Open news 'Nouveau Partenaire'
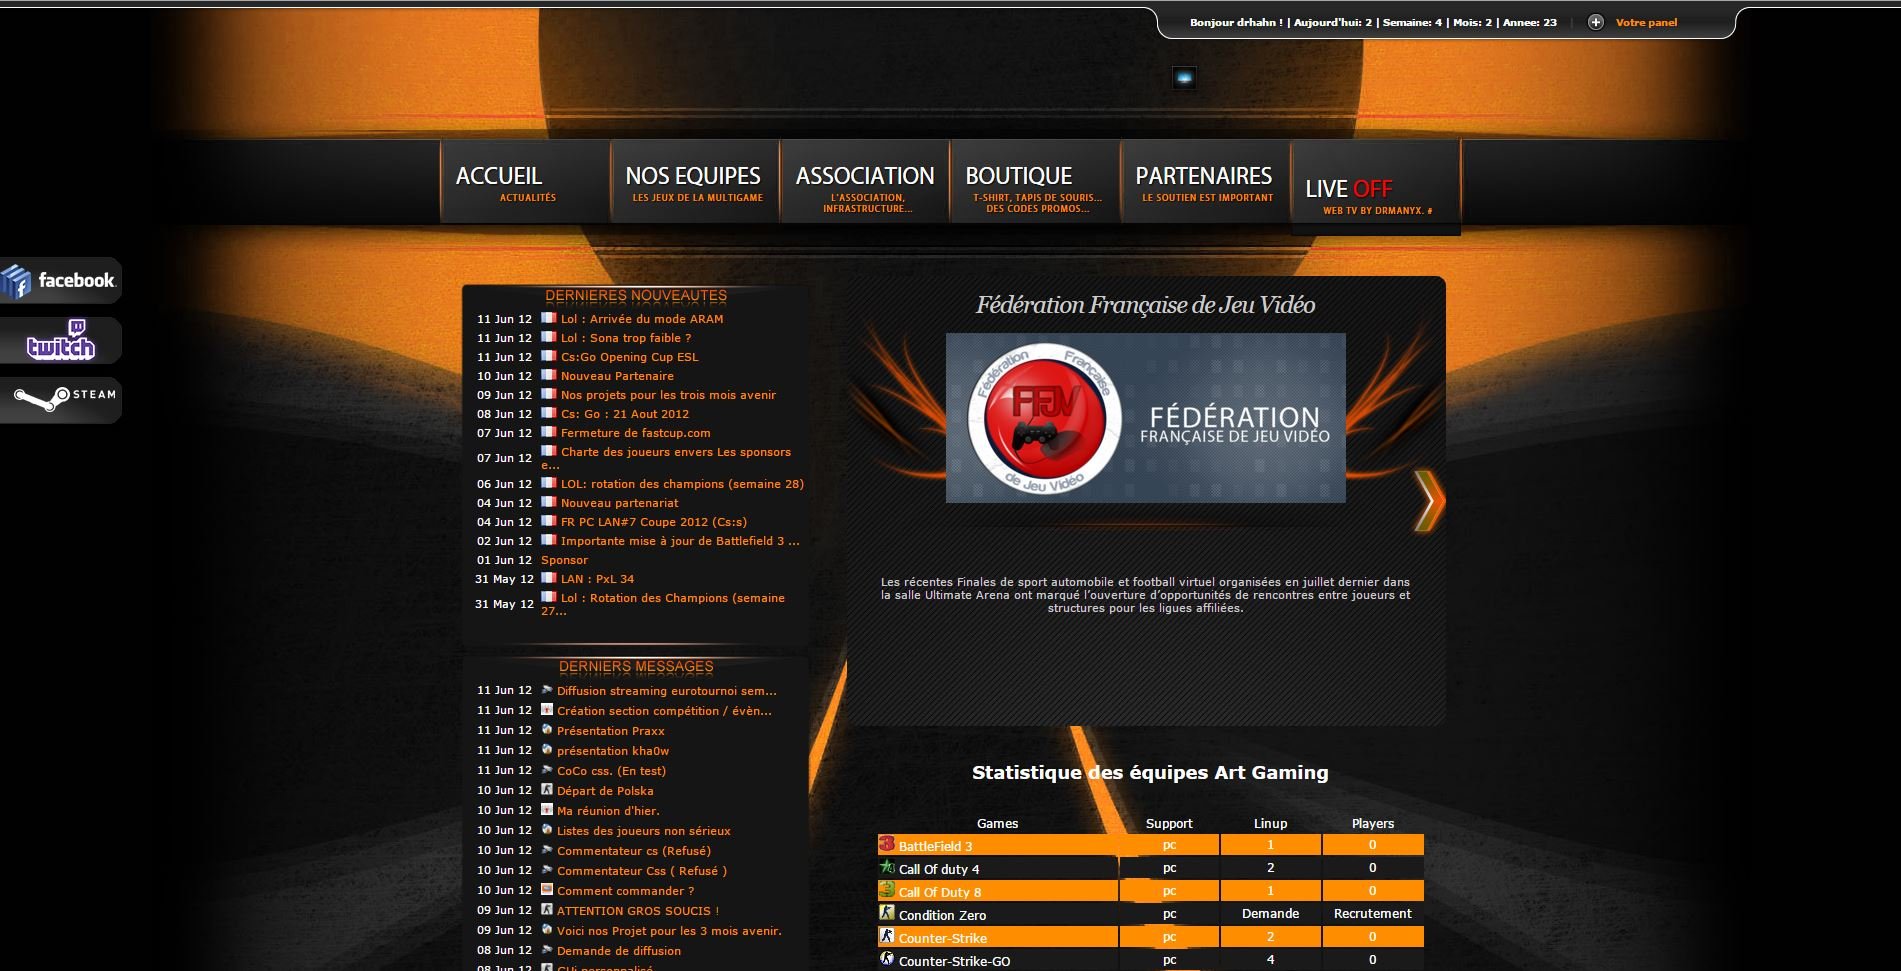Image resolution: width=1901 pixels, height=971 pixels. point(617,376)
